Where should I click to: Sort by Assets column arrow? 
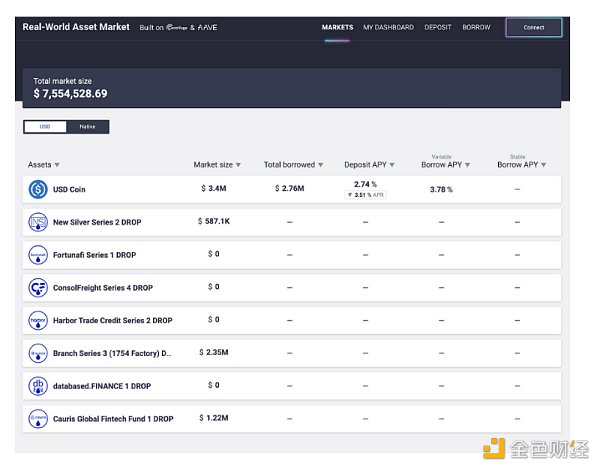[x=57, y=165]
